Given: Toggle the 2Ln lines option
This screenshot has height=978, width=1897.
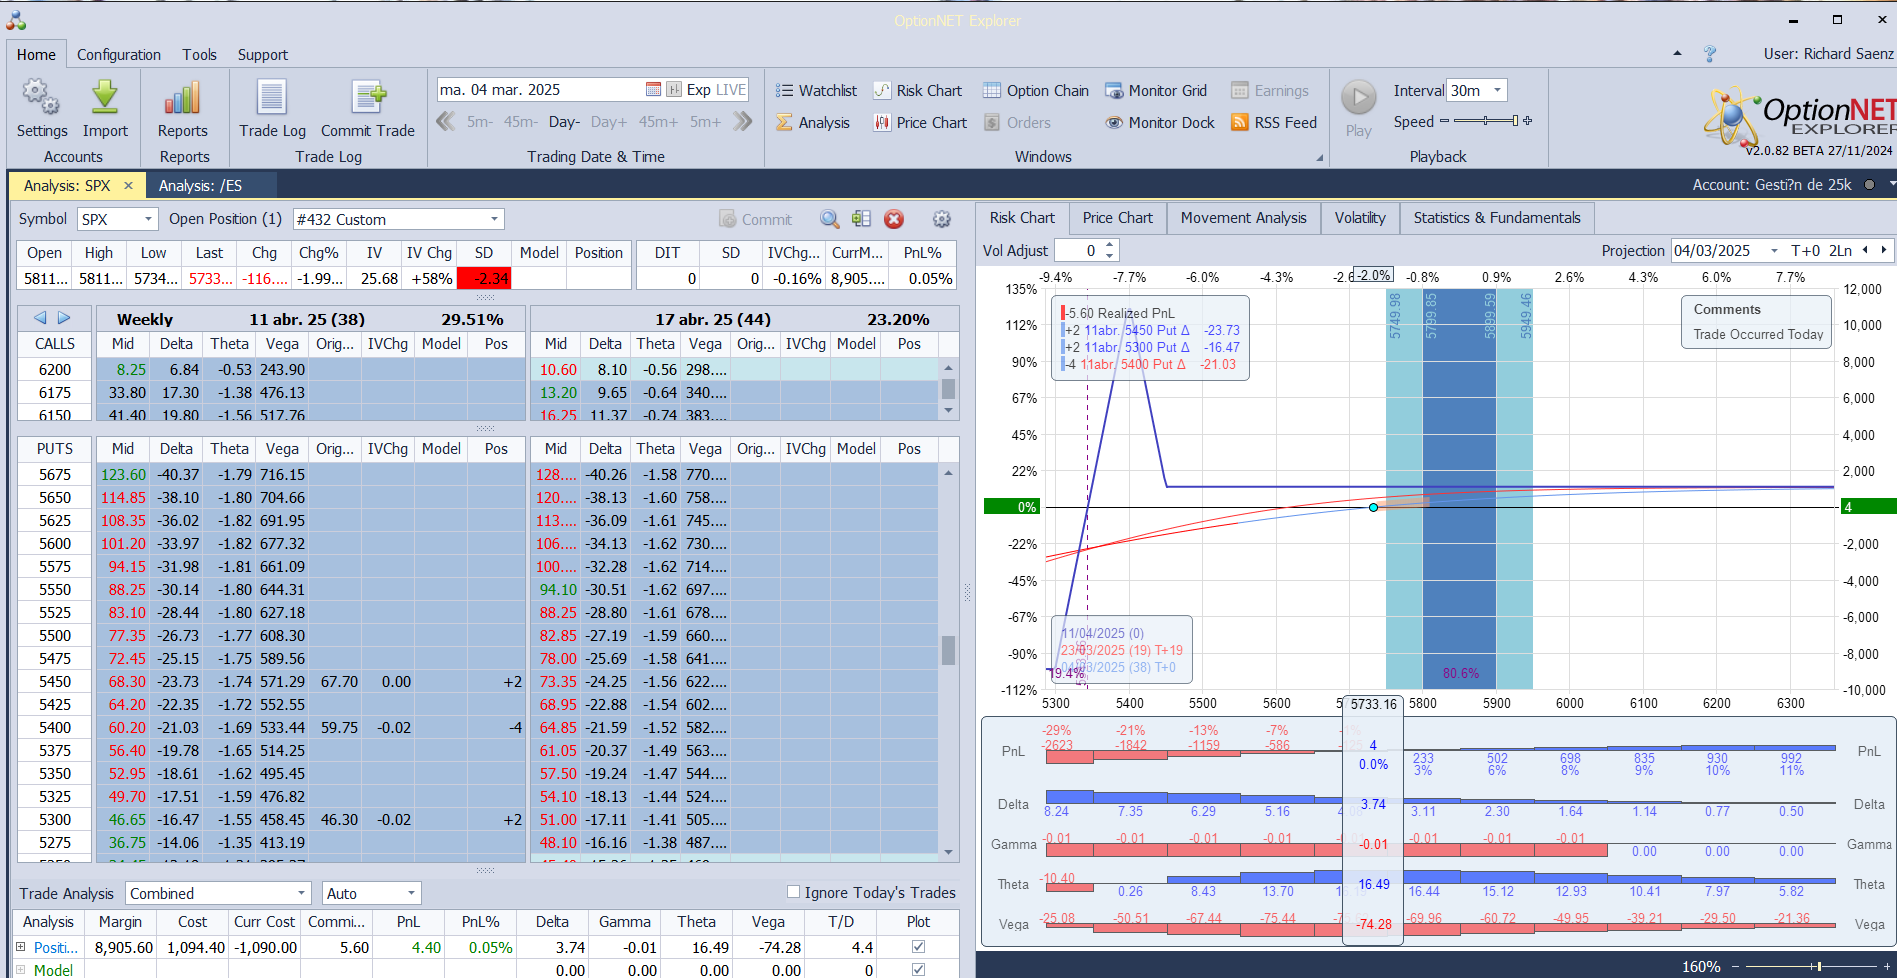Looking at the screenshot, I should tap(1840, 250).
